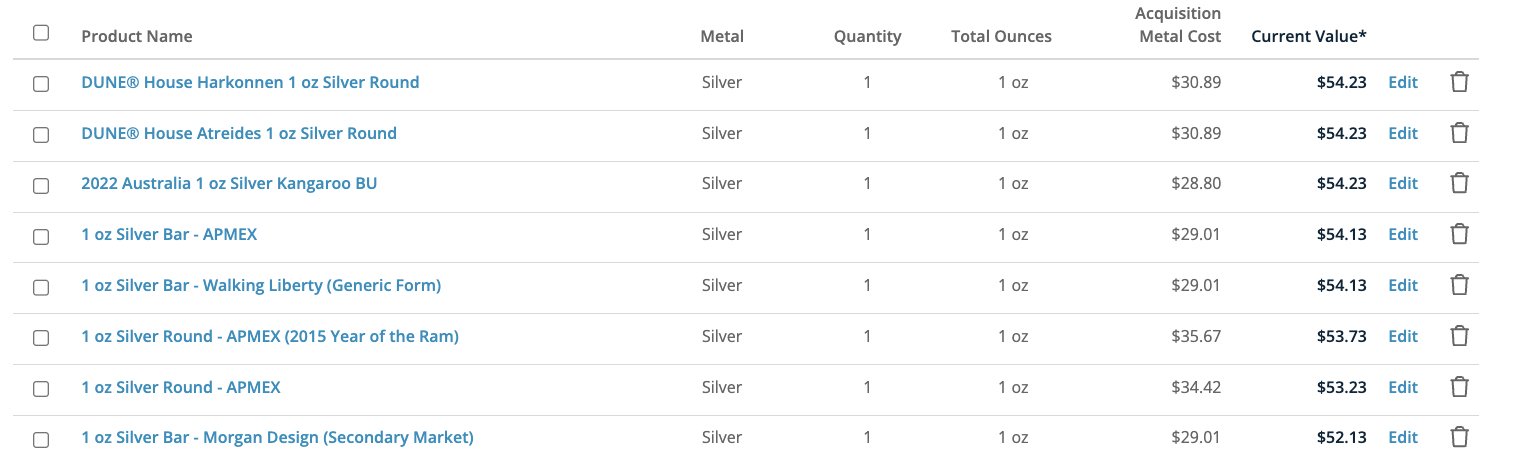Select the DUNE House Harkonnen row checkbox
Screen dimensions: 1528x474
point(41,84)
